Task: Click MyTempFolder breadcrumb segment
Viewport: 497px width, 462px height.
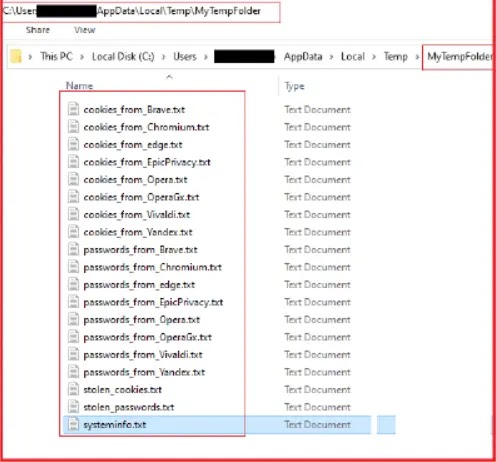Action: pyautogui.click(x=459, y=57)
